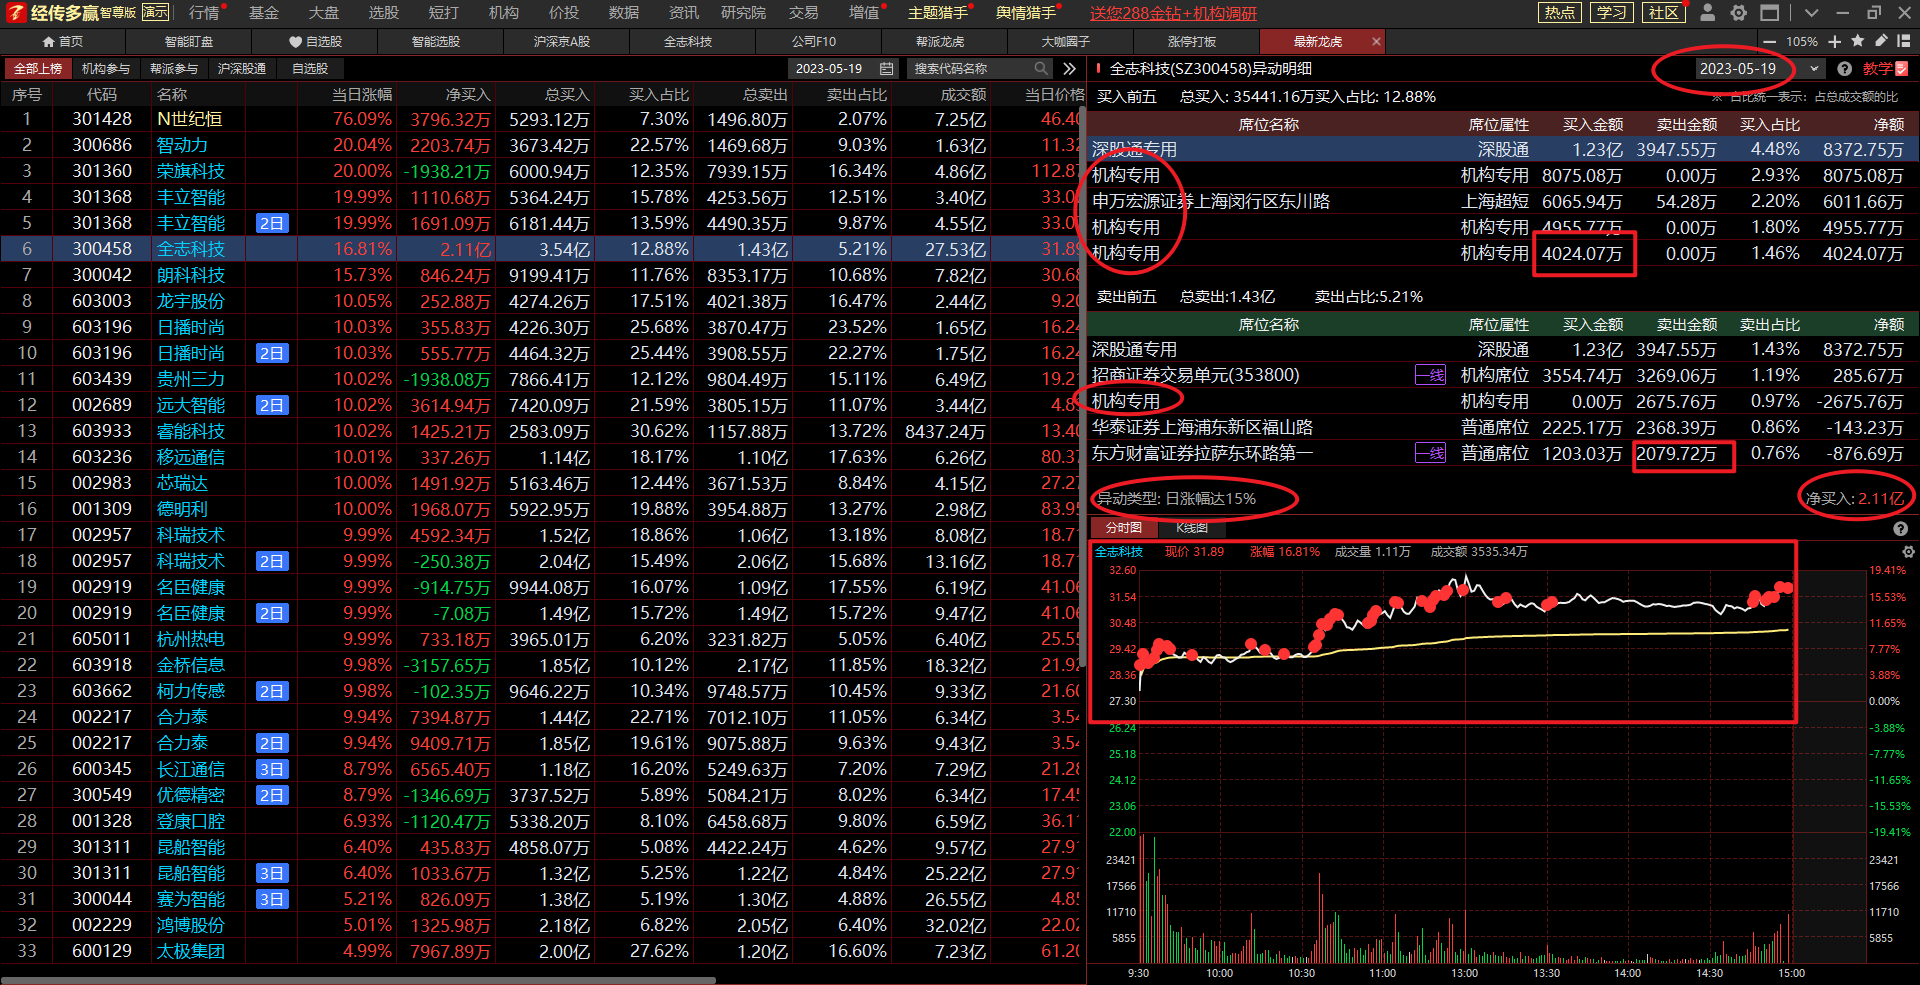Click the 学习 button
The width and height of the screenshot is (1920, 985).
pos(1612,13)
